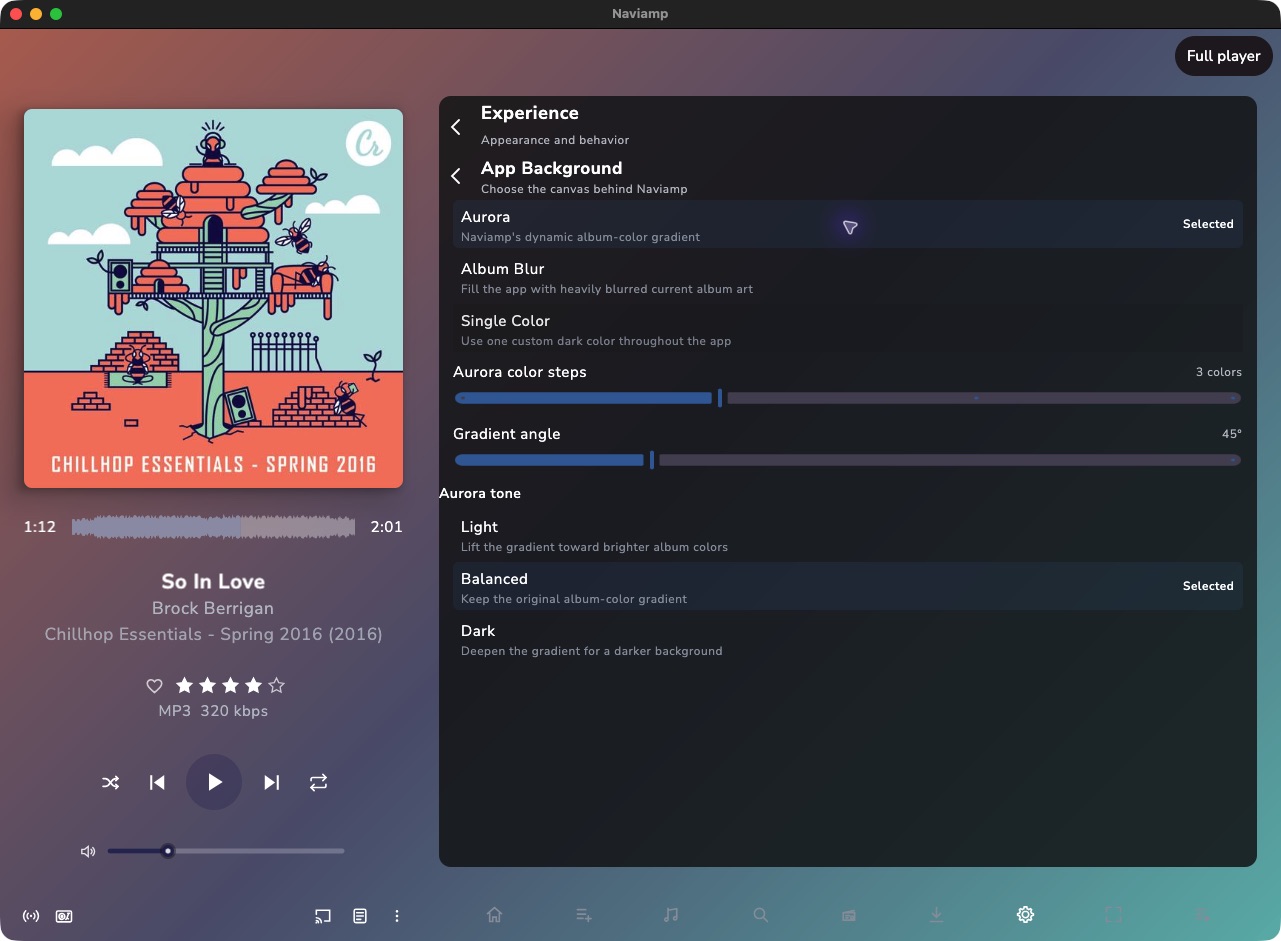Click the turntable icon at bottom left
The image size is (1281, 941).
pyautogui.click(x=64, y=916)
